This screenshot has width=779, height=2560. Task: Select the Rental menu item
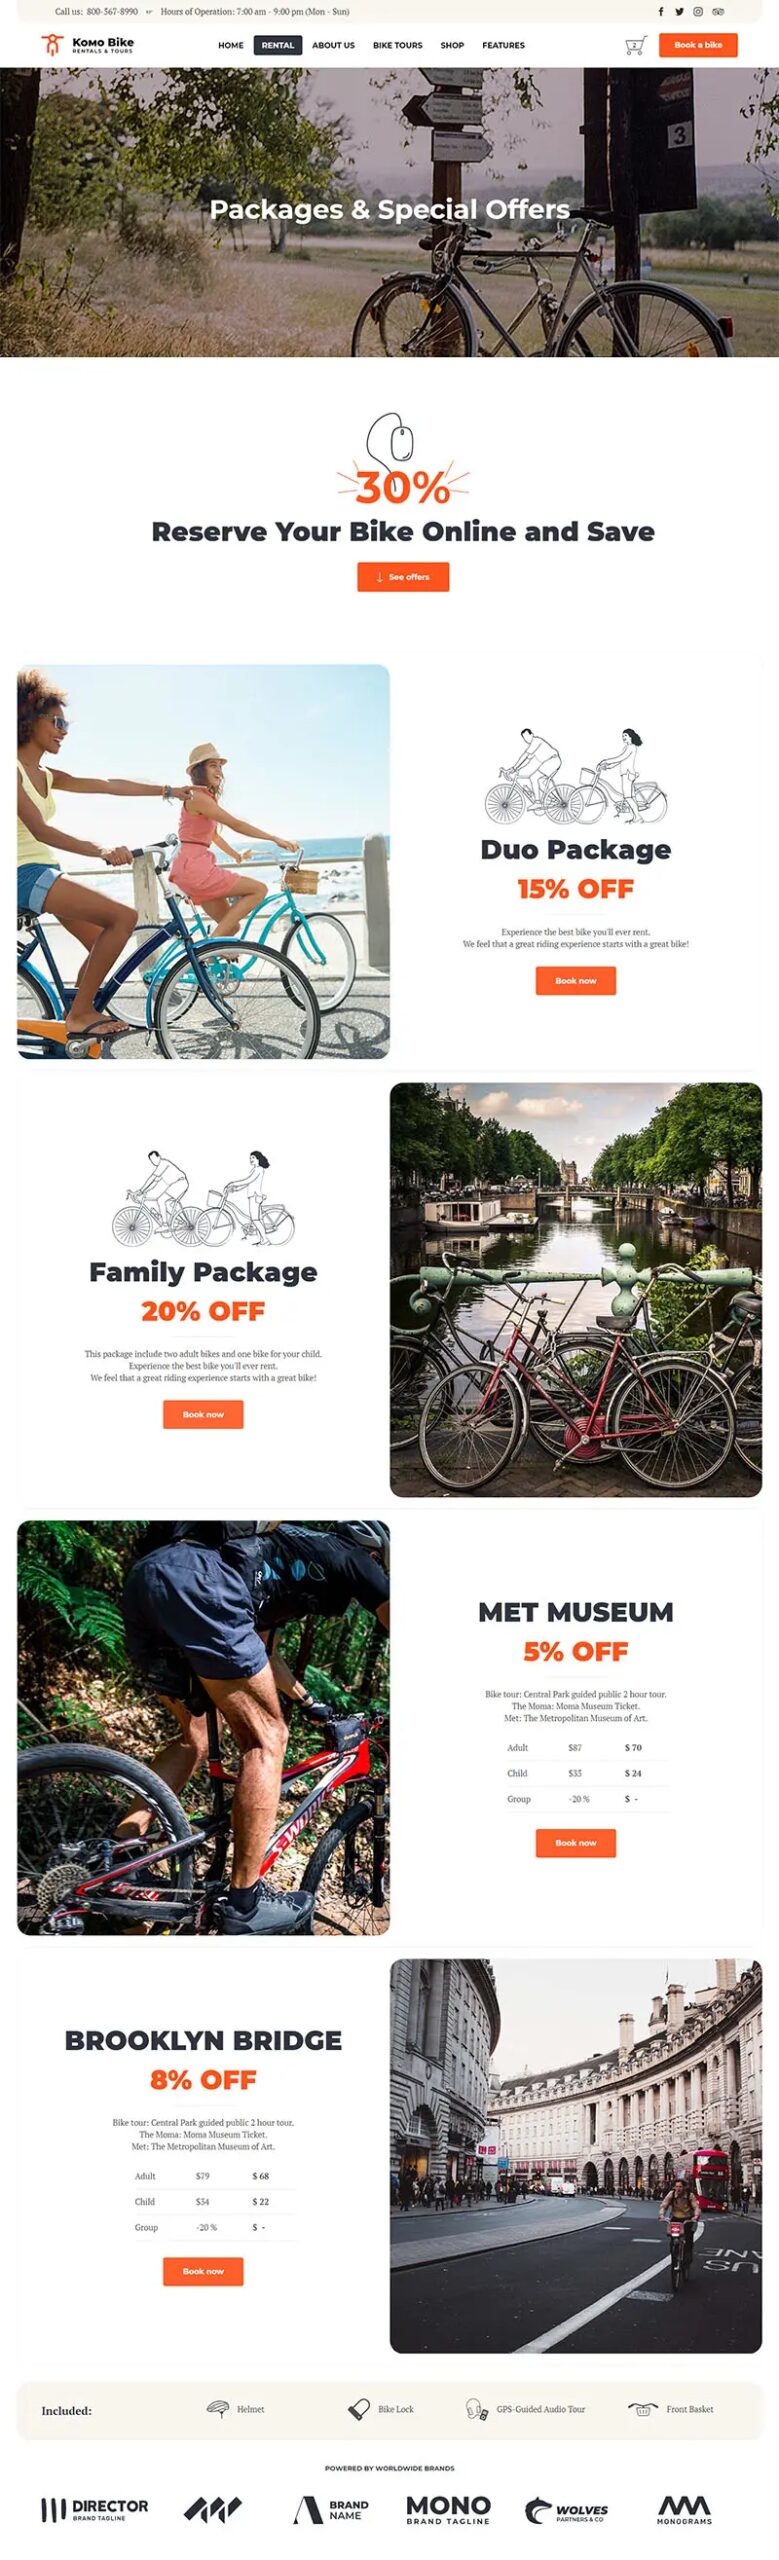278,45
